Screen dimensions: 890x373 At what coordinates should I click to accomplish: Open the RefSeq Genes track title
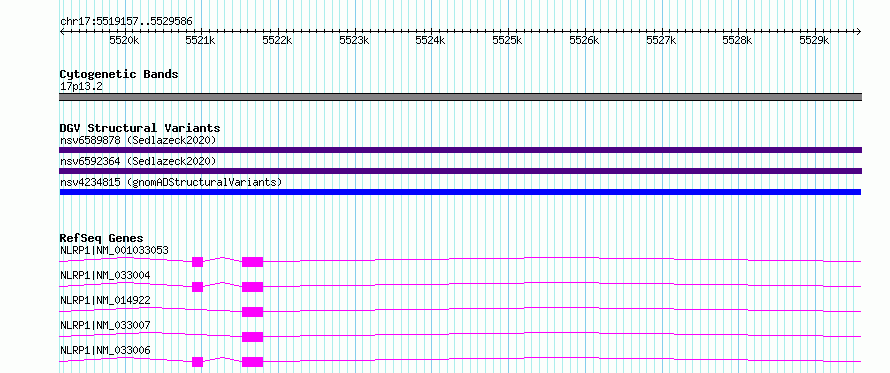pos(102,238)
